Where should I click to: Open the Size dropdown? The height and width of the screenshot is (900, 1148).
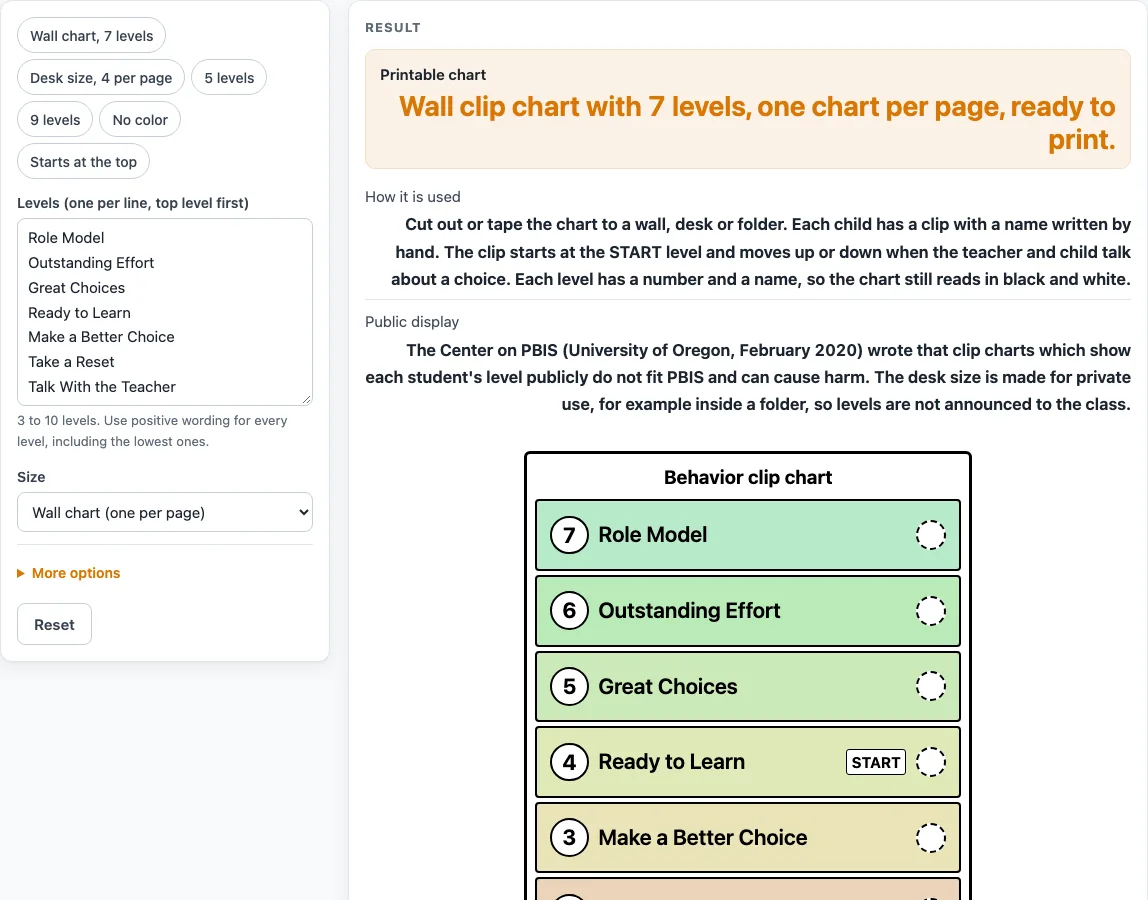[x=165, y=513]
